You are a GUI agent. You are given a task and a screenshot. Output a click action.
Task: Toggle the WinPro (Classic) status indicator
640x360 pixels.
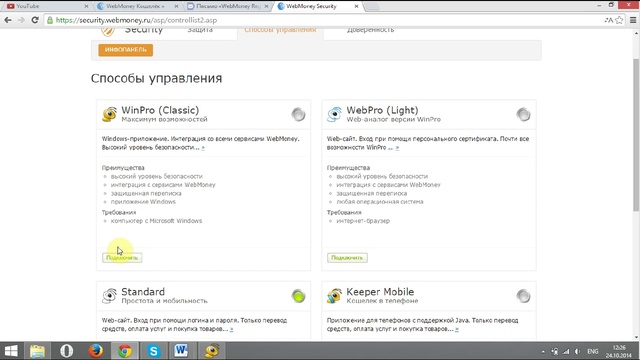(298, 114)
